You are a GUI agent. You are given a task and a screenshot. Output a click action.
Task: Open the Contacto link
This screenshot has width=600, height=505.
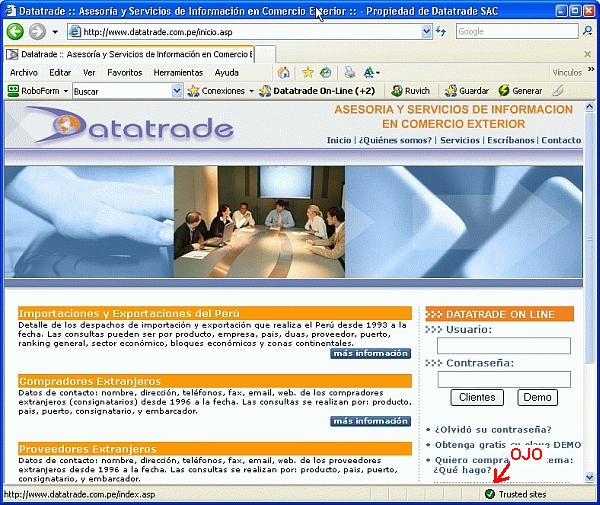coord(561,140)
